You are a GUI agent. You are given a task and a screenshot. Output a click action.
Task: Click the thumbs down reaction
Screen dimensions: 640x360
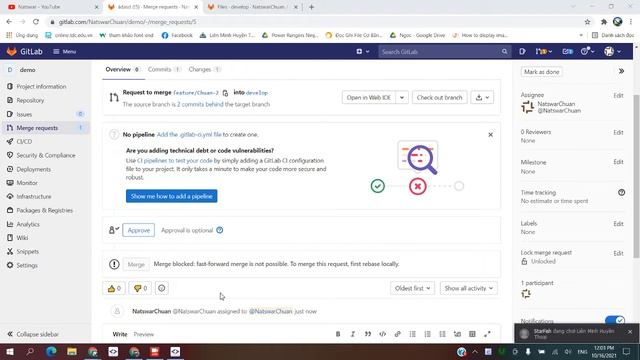pos(140,288)
